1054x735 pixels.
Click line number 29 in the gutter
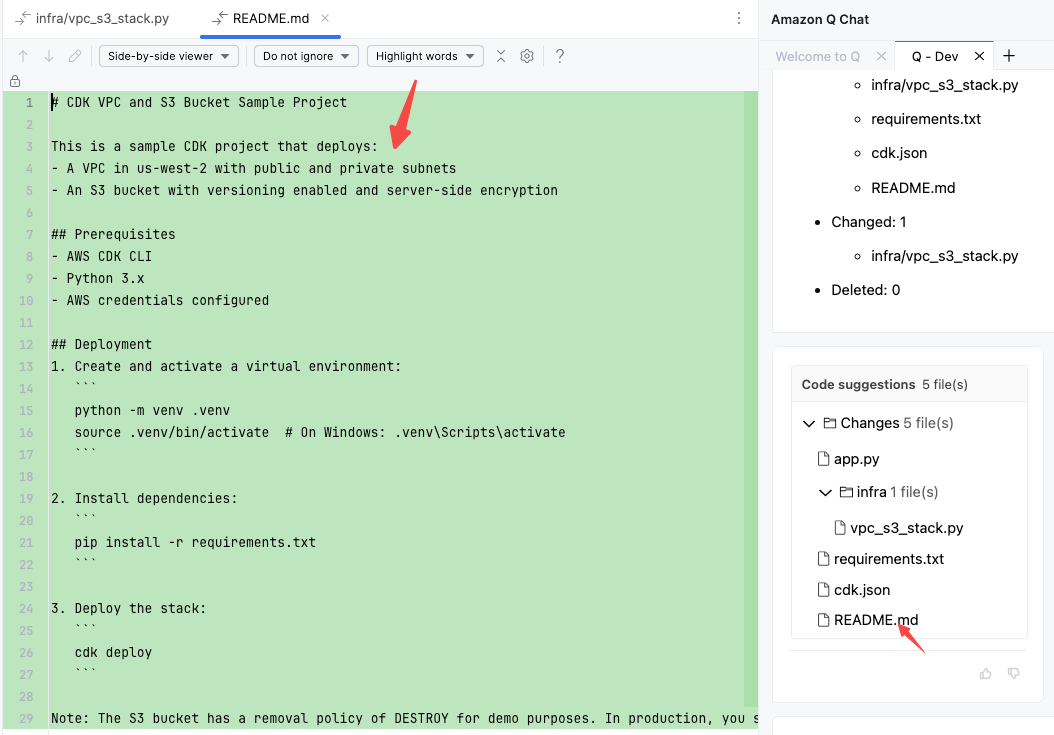pos(26,718)
